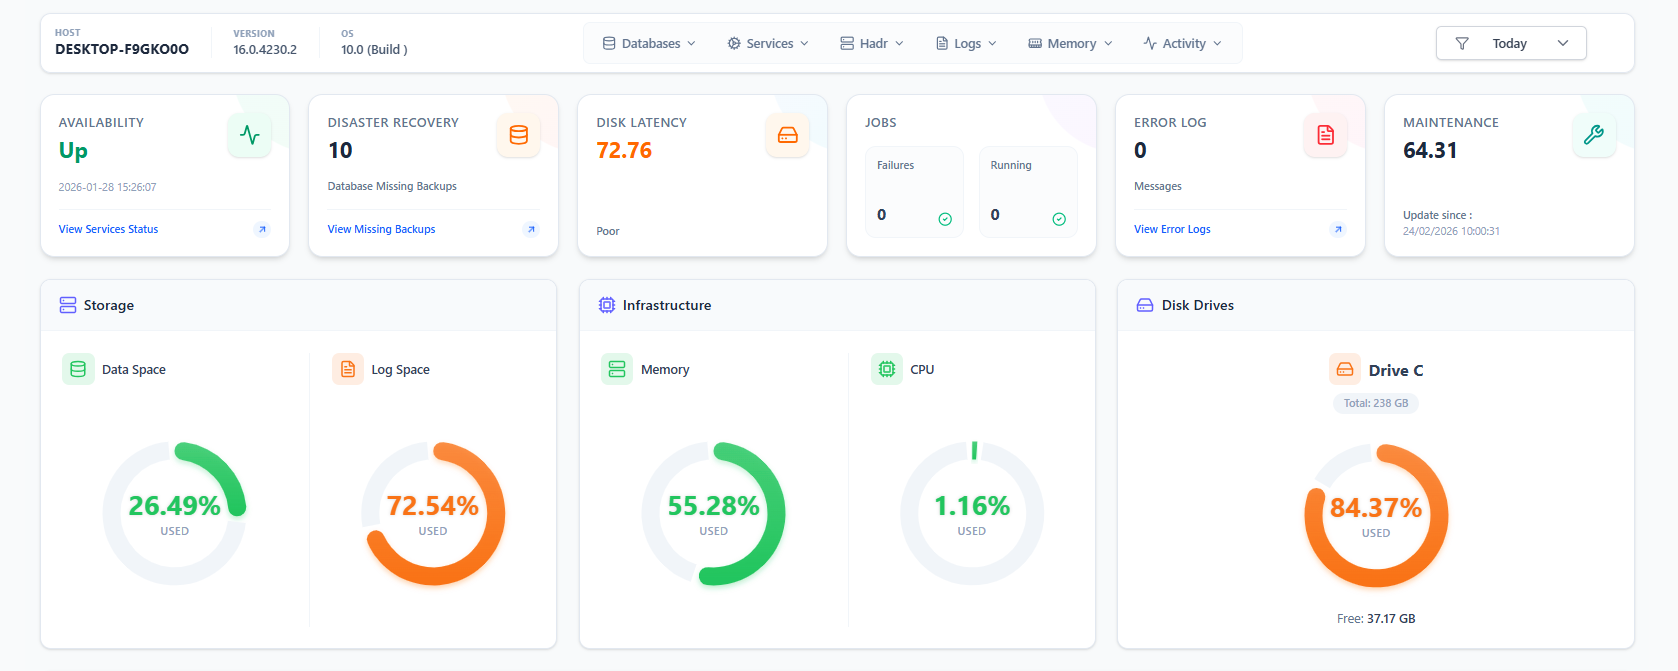Open the Activity menu
This screenshot has height=671, width=1678.
(x=1182, y=43)
